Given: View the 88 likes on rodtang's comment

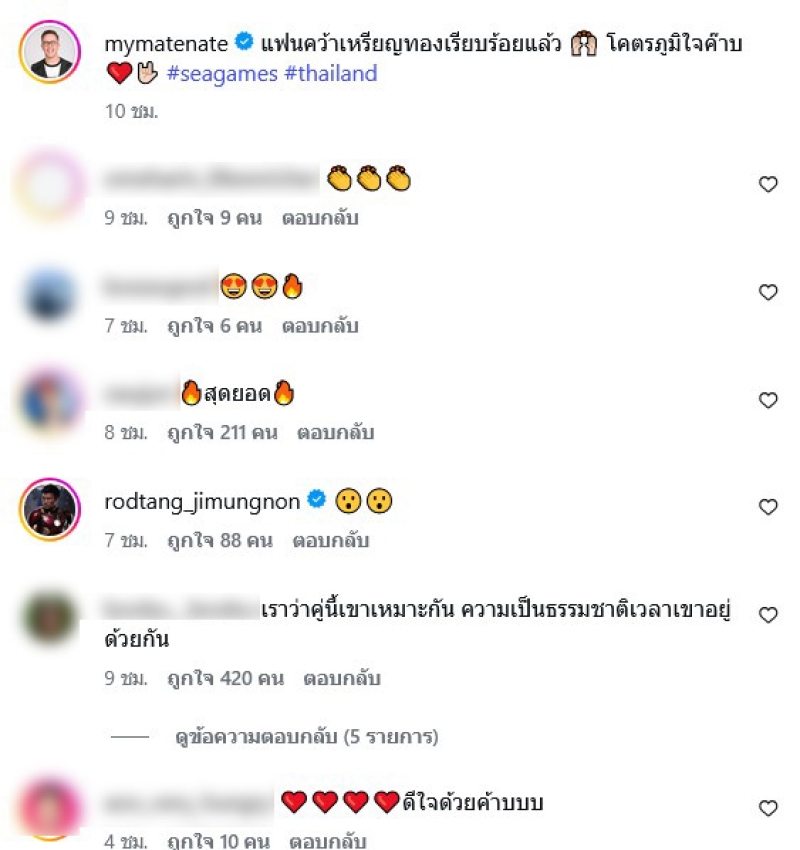Looking at the screenshot, I should (220, 540).
